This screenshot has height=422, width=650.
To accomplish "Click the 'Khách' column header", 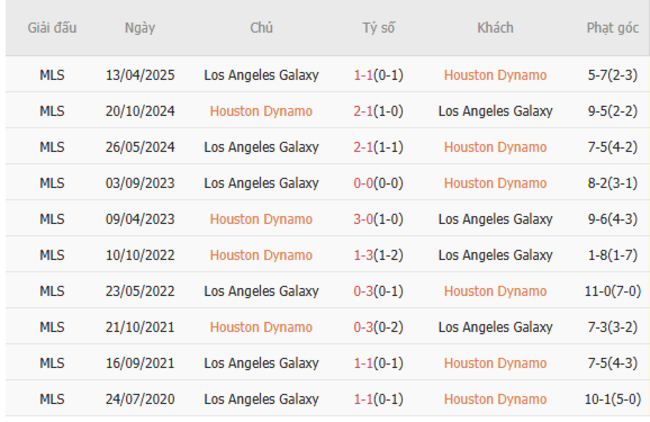I will [495, 28].
